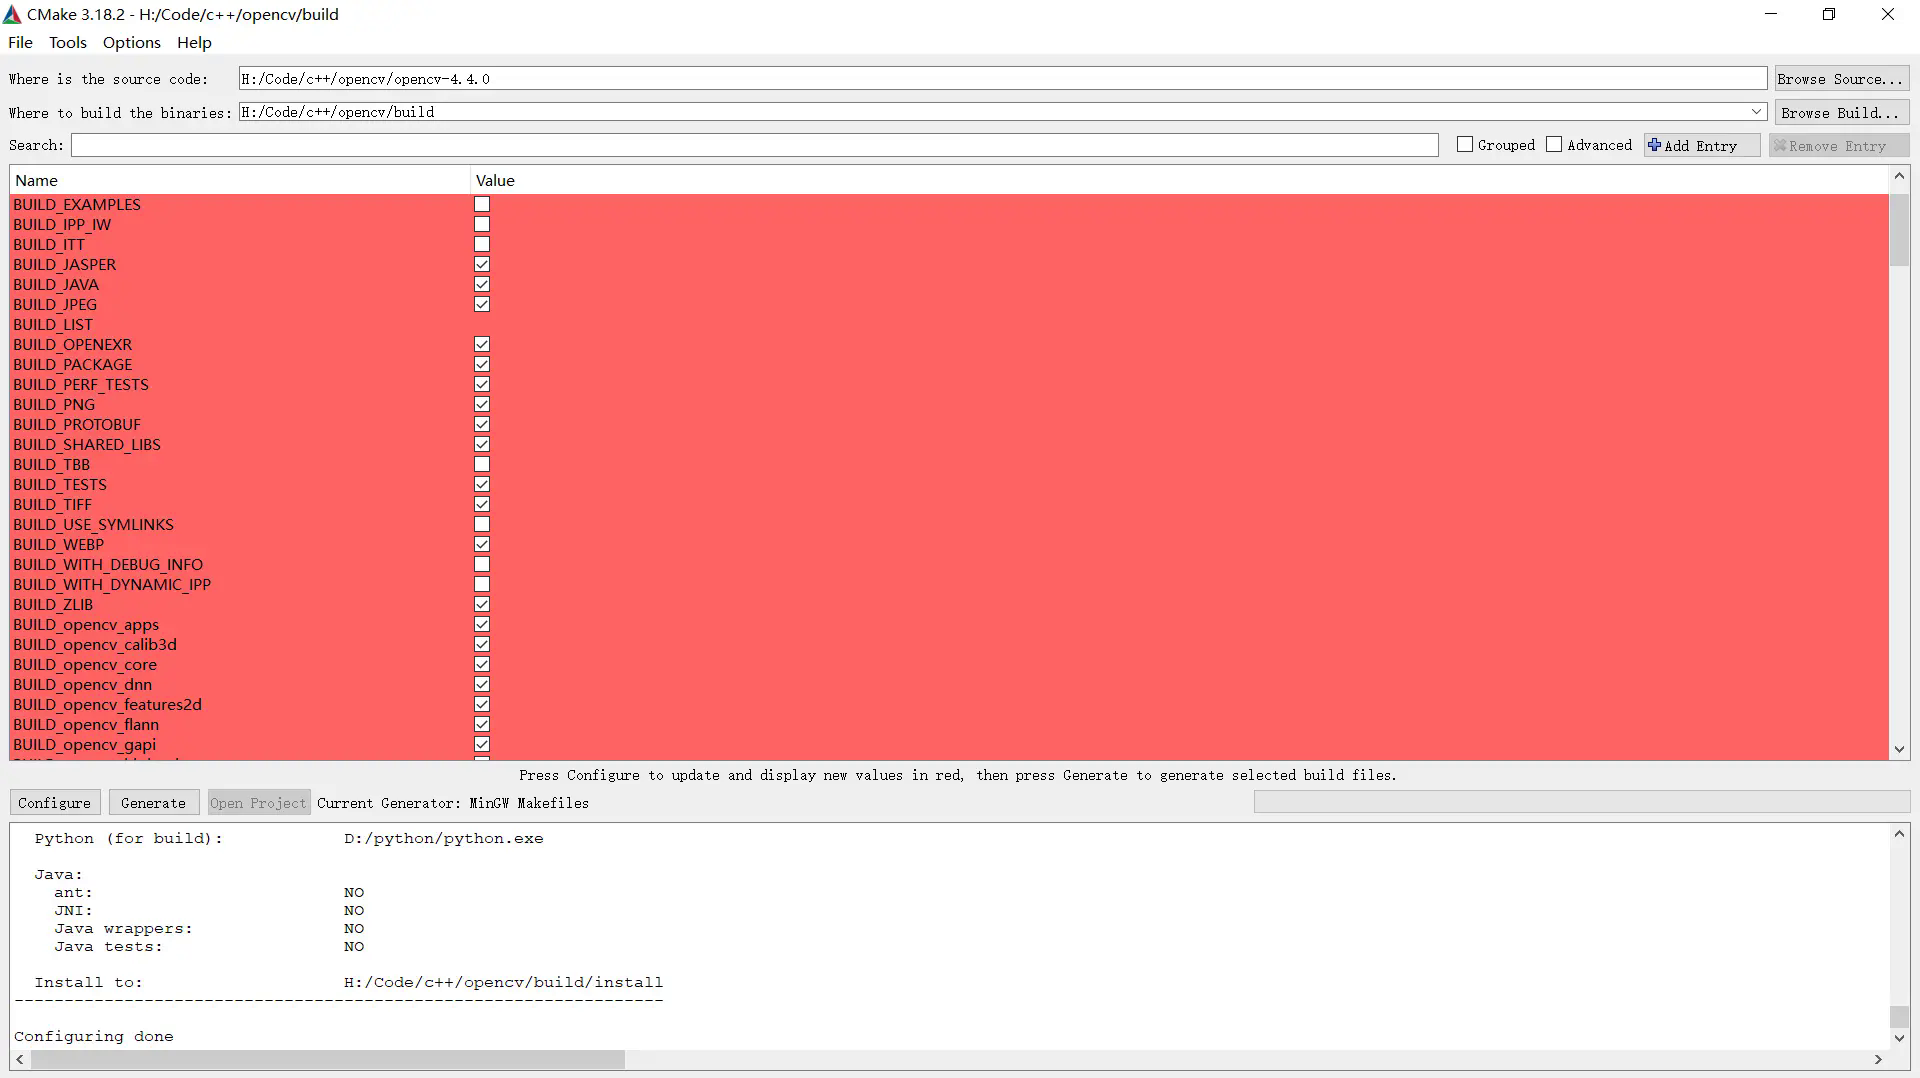Select the BUILD_PROTOBUF row name
This screenshot has height=1078, width=1920.
pos(77,424)
